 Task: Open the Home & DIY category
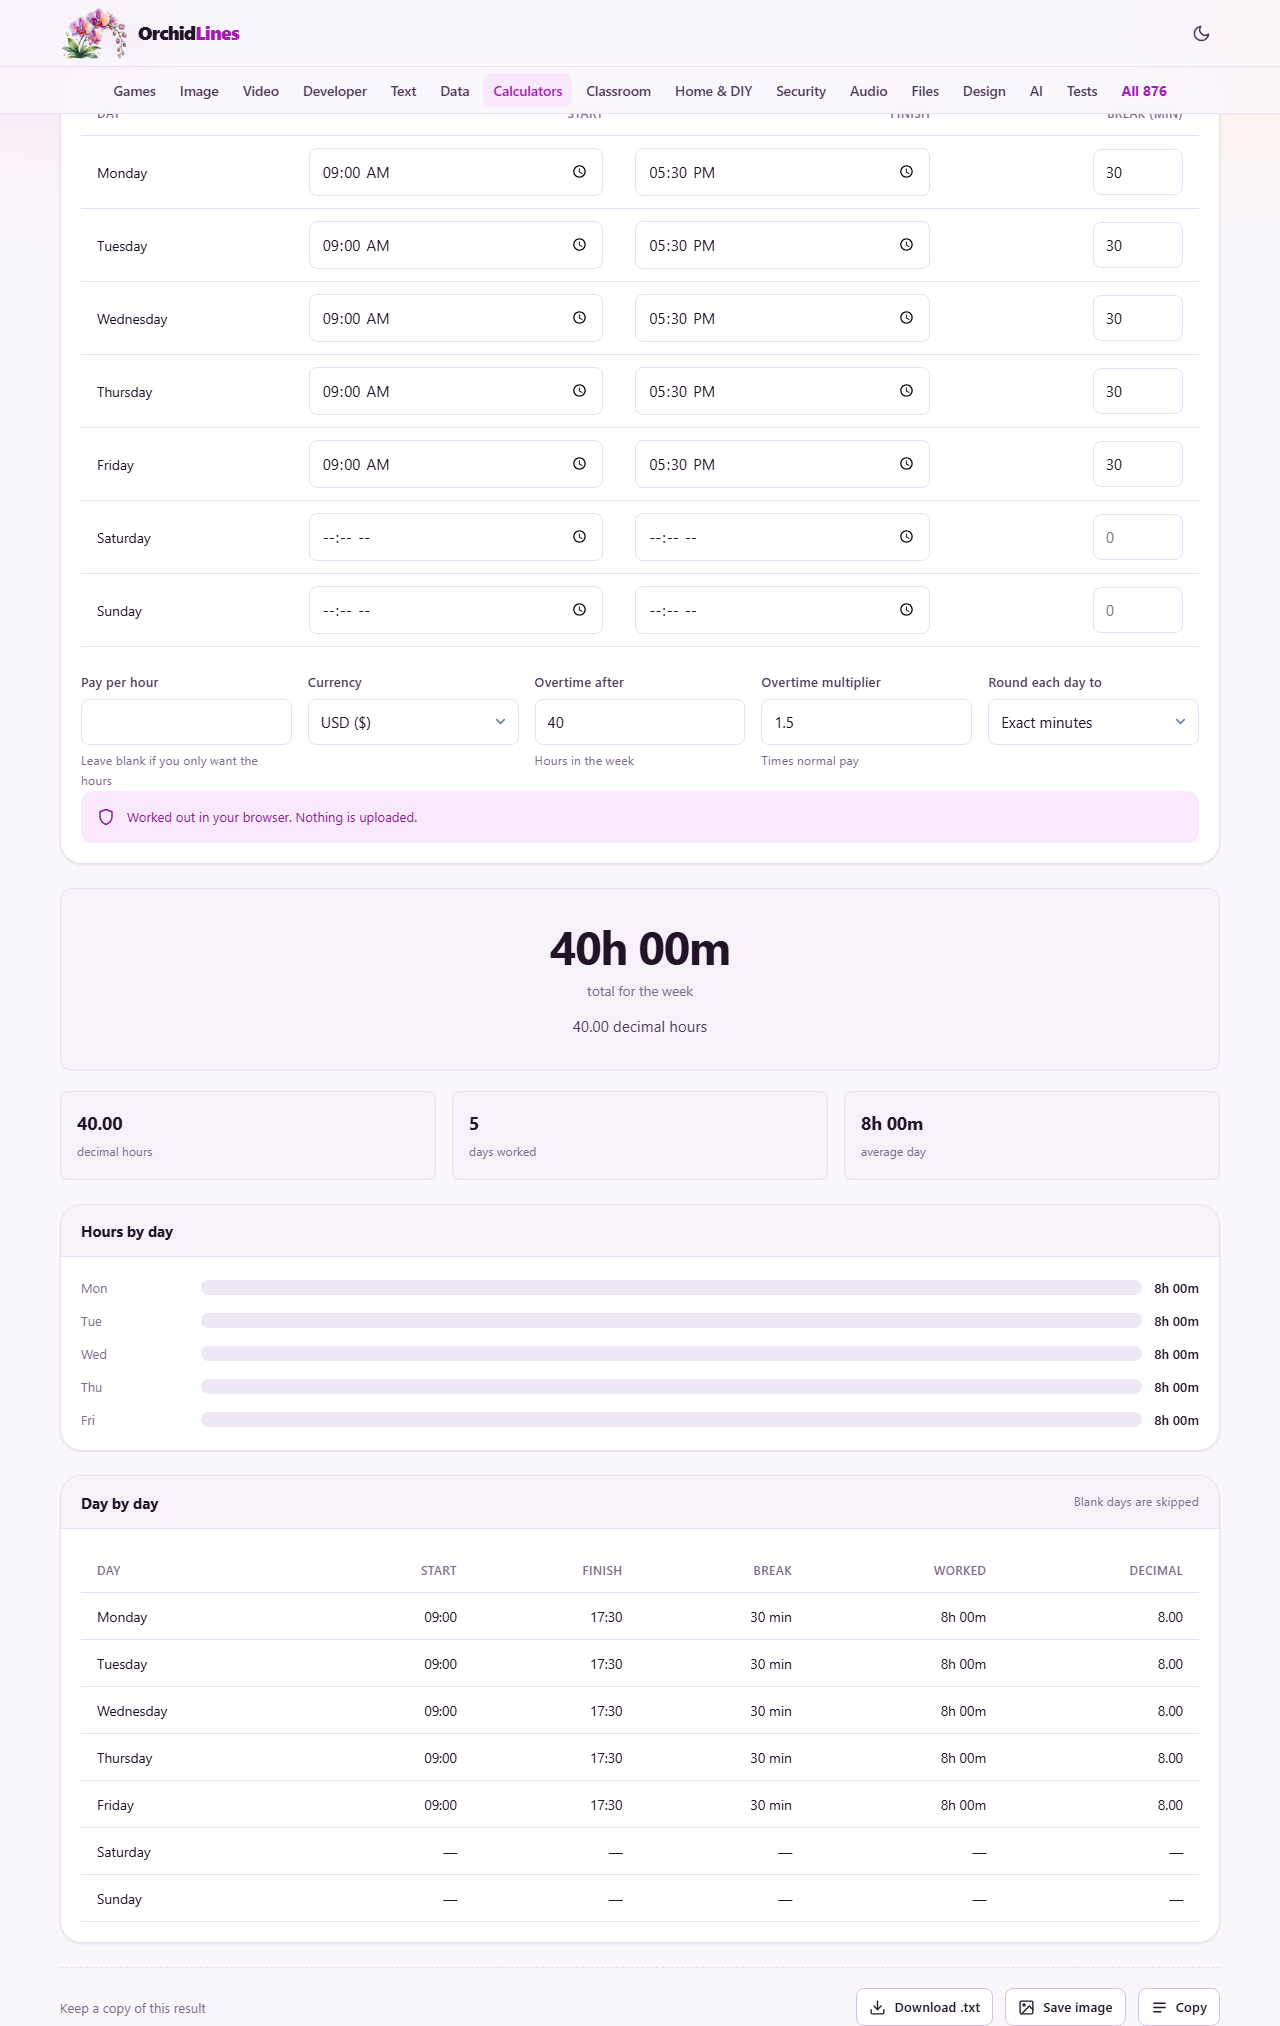[x=713, y=91]
